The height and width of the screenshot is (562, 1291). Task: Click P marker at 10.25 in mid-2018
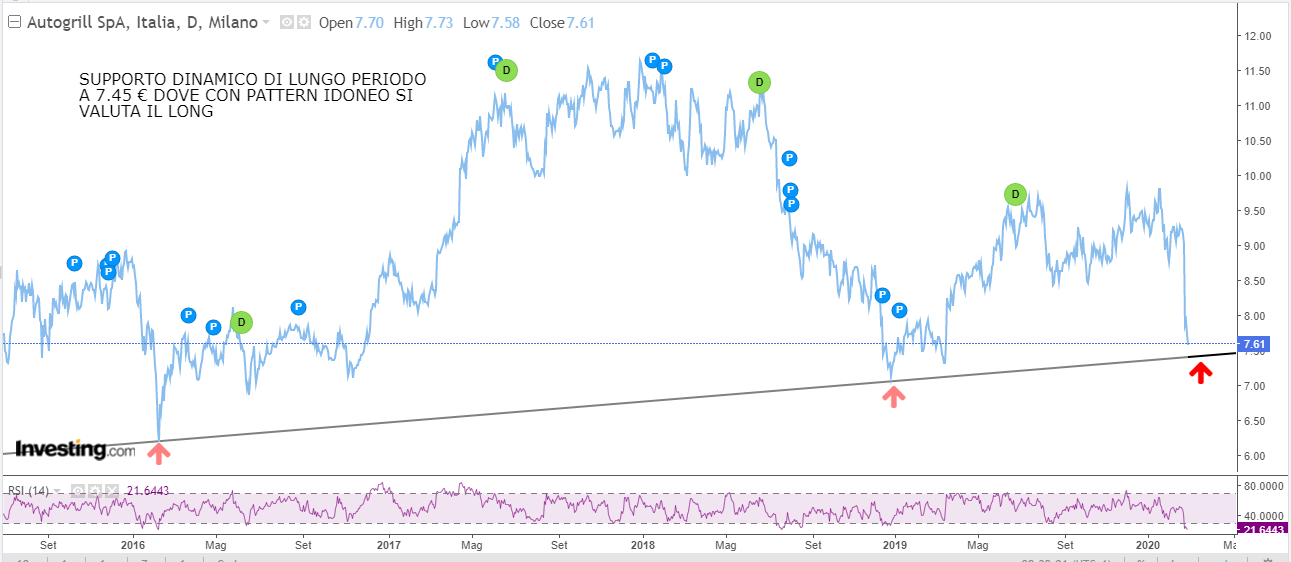point(789,158)
